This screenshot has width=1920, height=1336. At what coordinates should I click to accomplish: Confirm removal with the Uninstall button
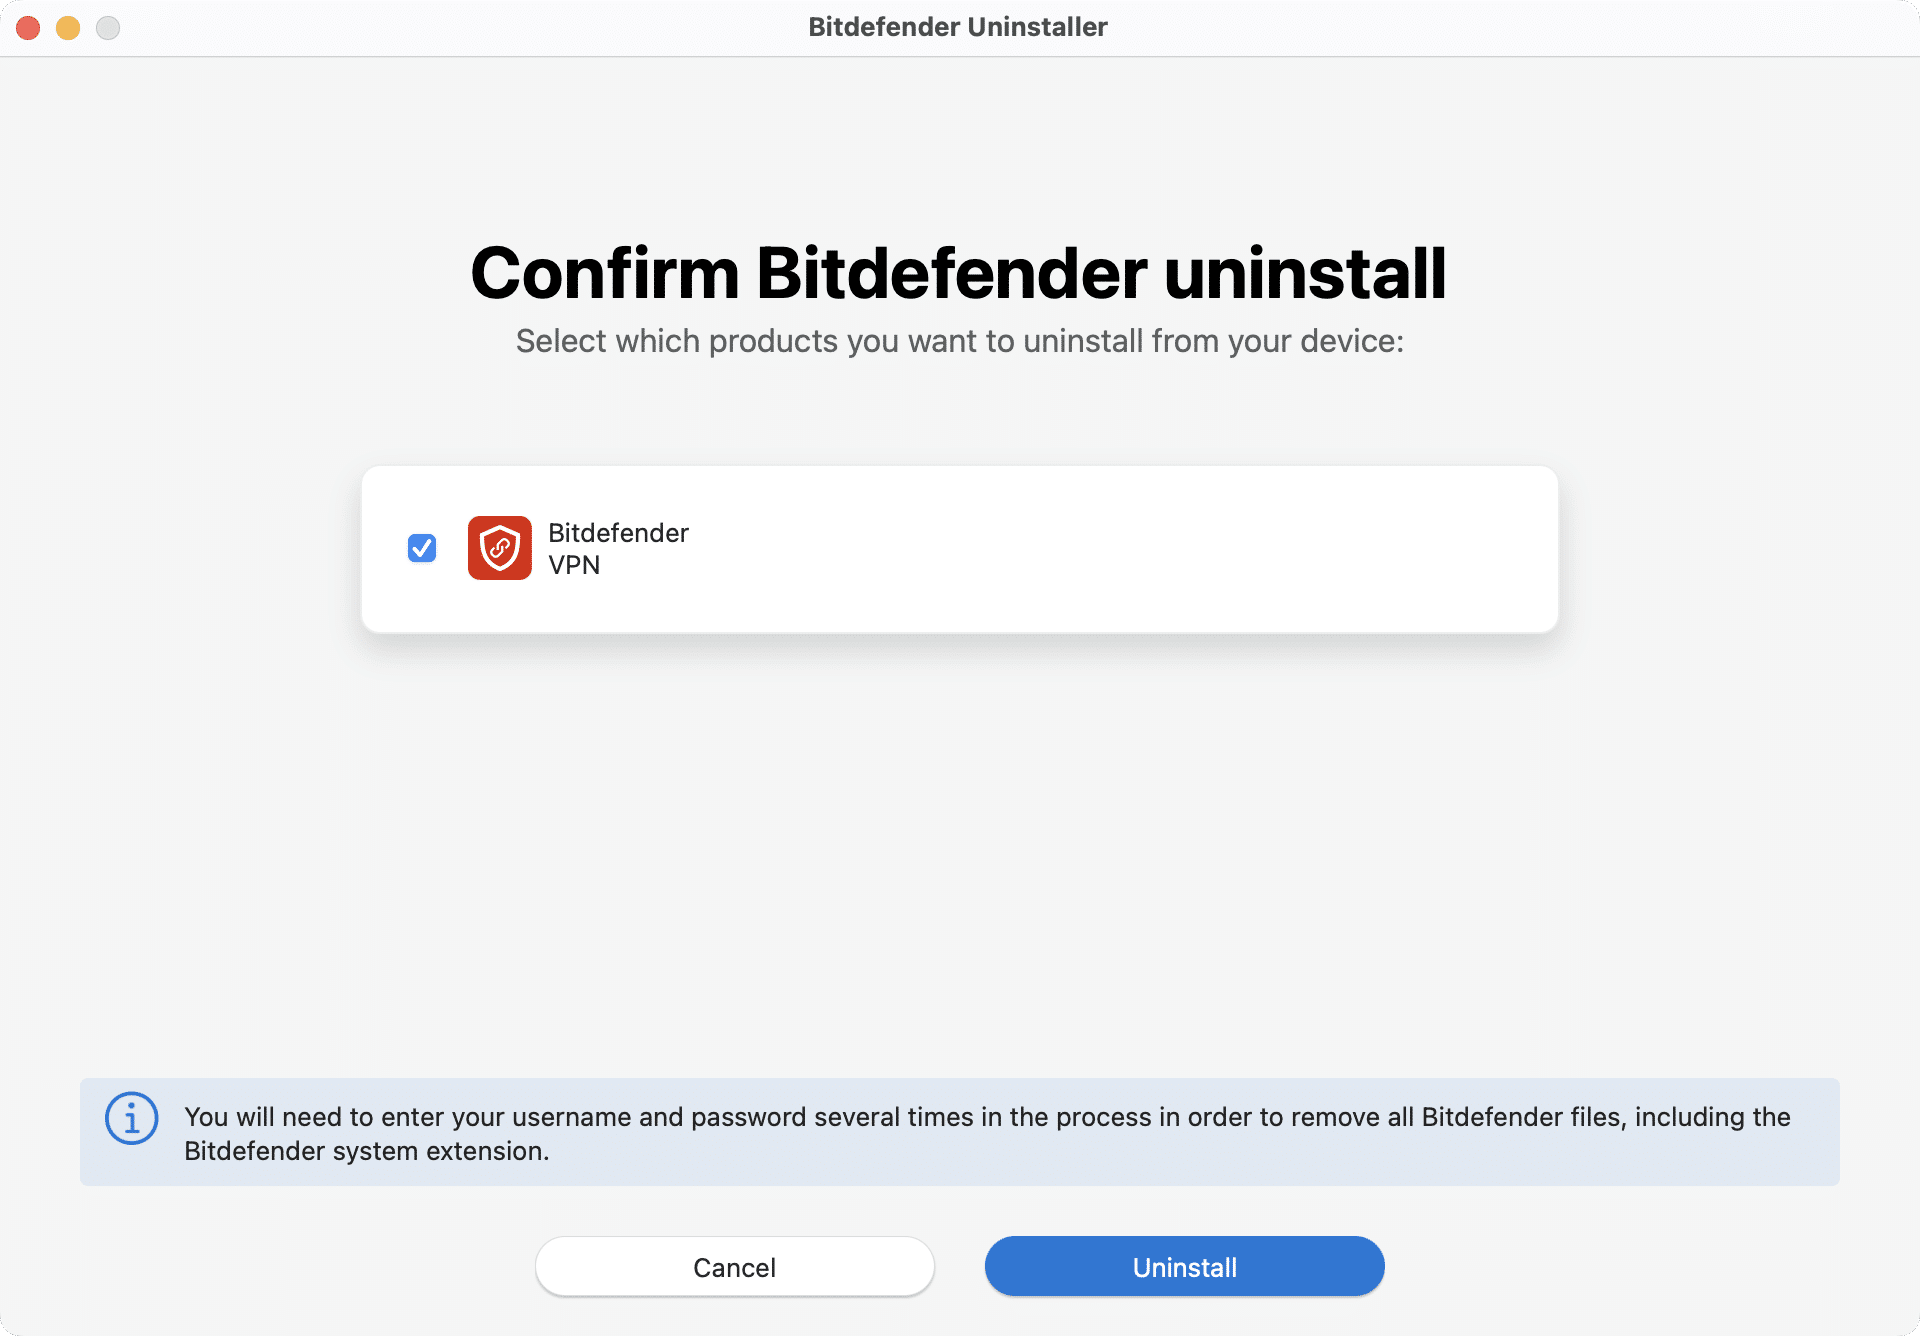[x=1184, y=1266]
